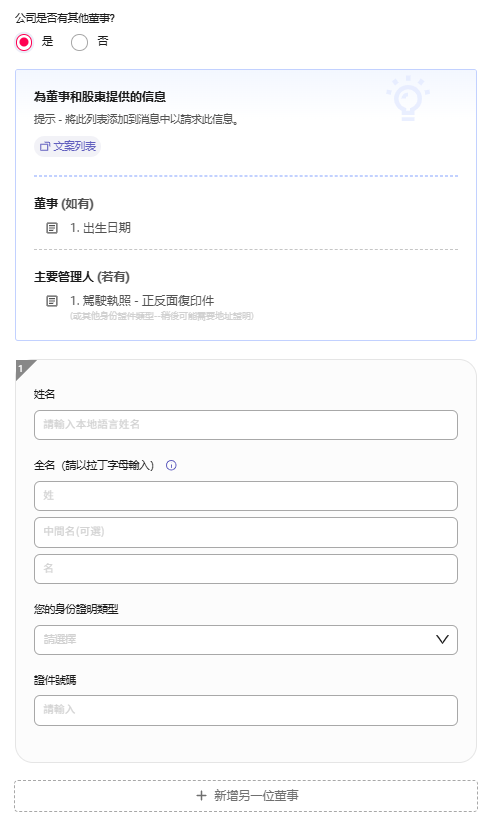Click the lightbulb tip icon
Viewport: 491px width, 832px height.
click(x=408, y=99)
